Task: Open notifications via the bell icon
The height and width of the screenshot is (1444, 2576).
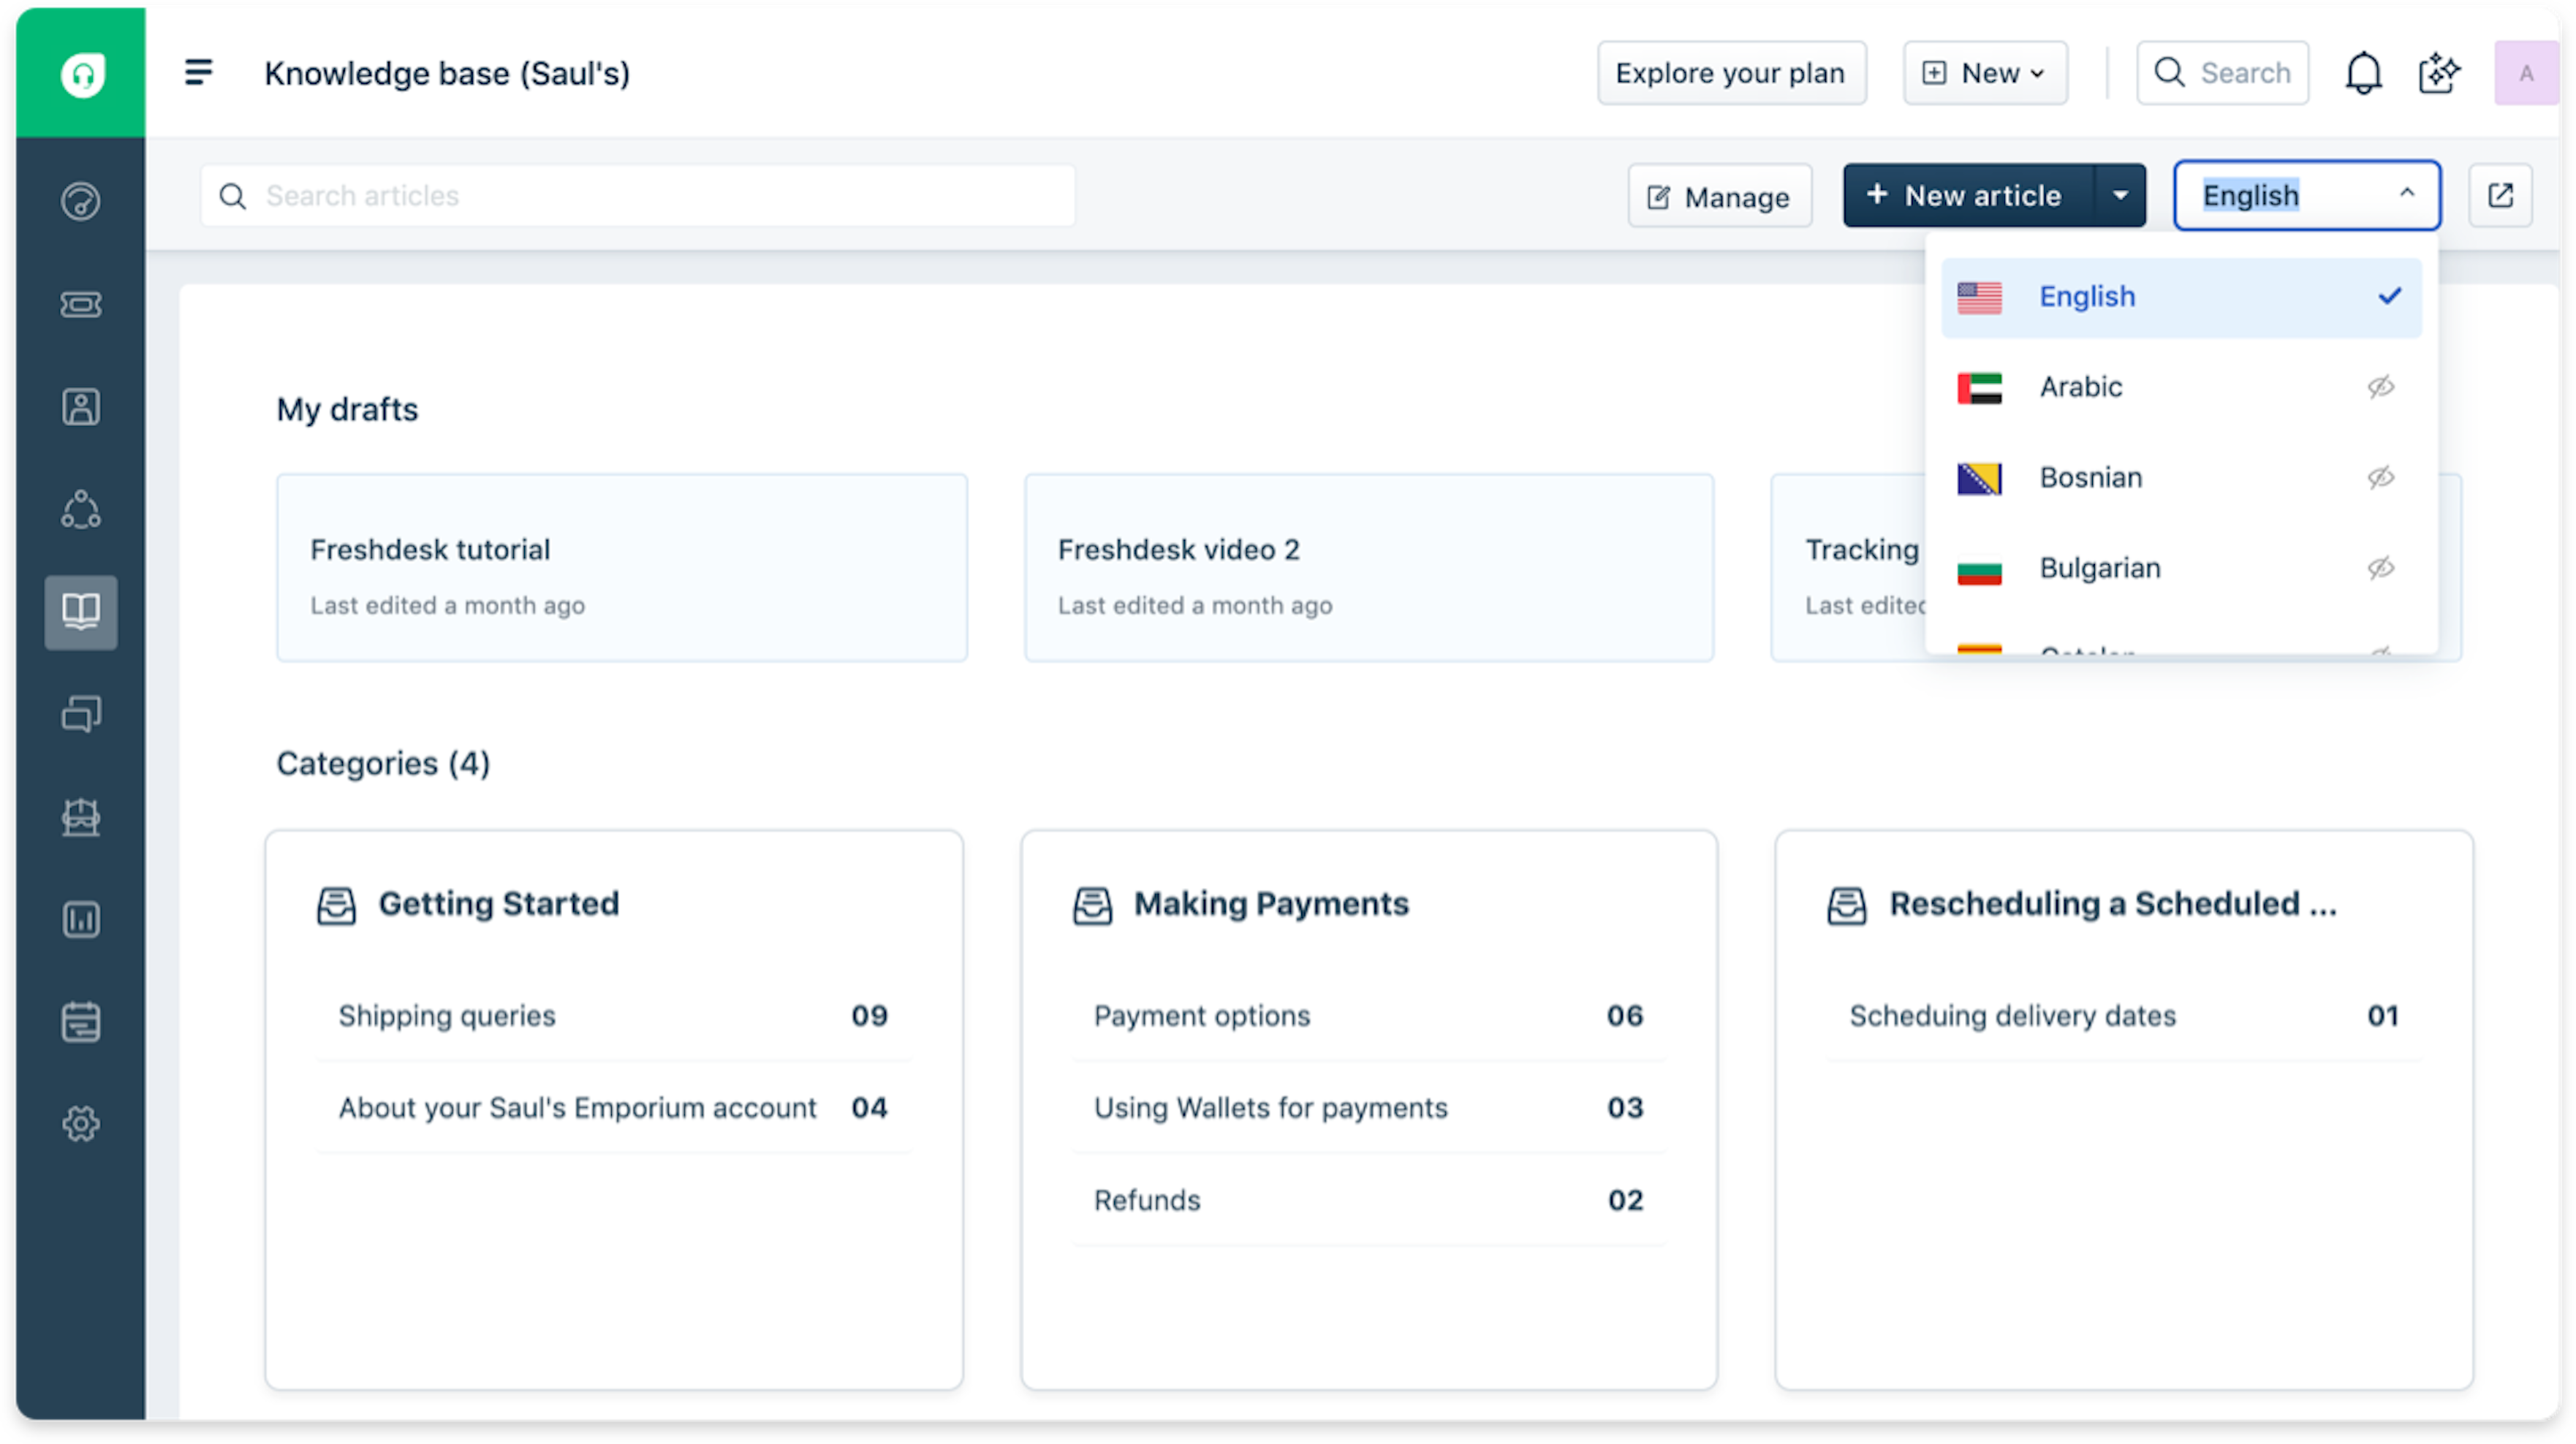Action: click(2363, 72)
